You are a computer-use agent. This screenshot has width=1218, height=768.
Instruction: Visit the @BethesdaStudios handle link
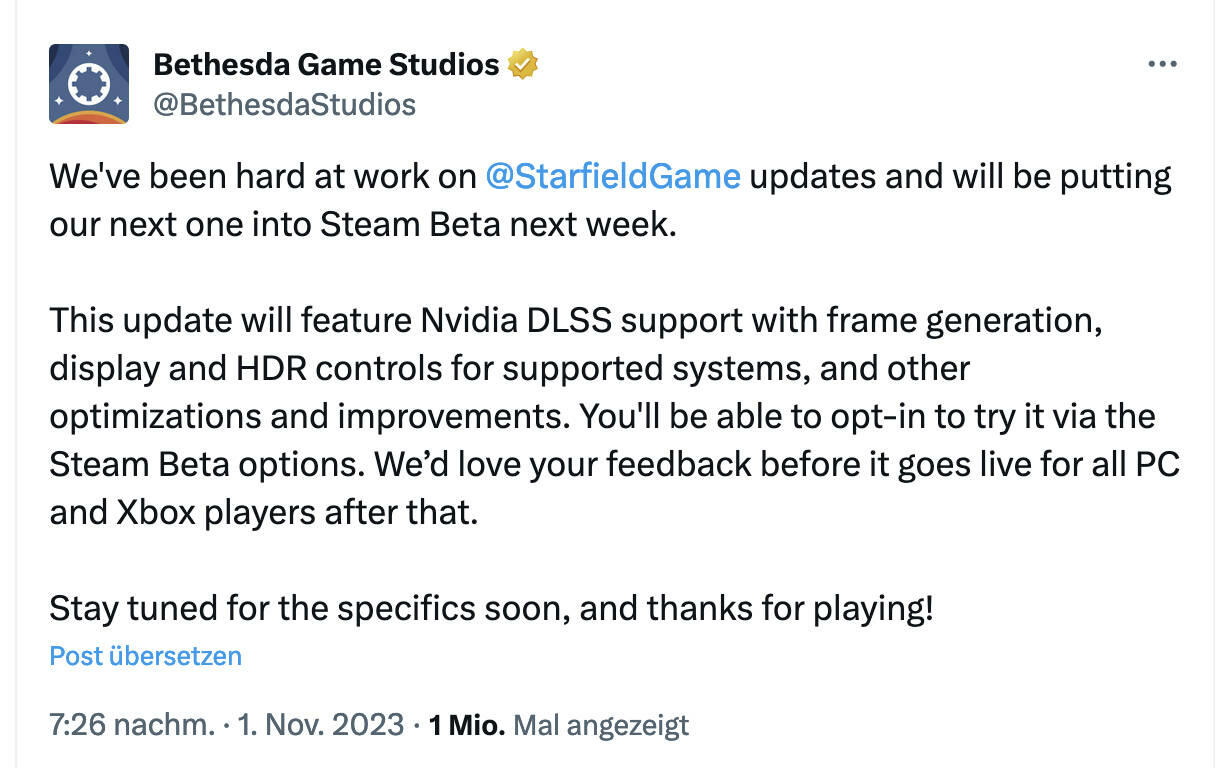coord(284,104)
